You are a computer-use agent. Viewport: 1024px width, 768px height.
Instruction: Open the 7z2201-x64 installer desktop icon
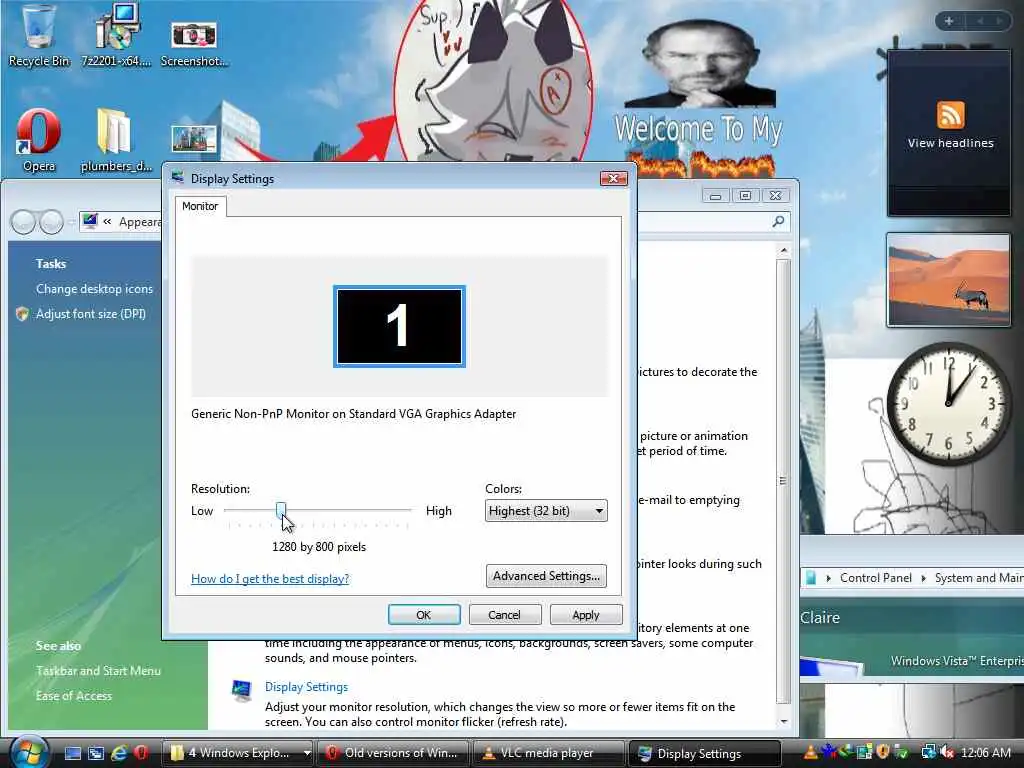pyautogui.click(x=116, y=35)
